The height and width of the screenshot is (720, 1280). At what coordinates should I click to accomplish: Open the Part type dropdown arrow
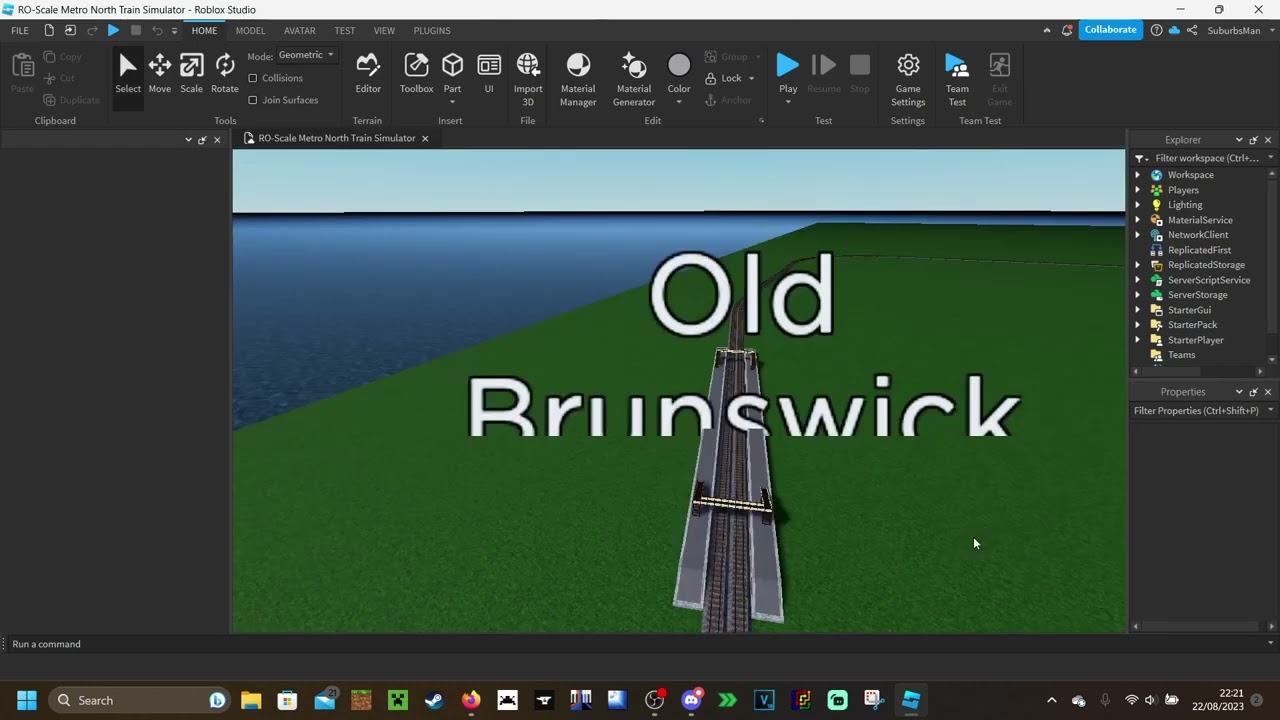pyautogui.click(x=452, y=103)
